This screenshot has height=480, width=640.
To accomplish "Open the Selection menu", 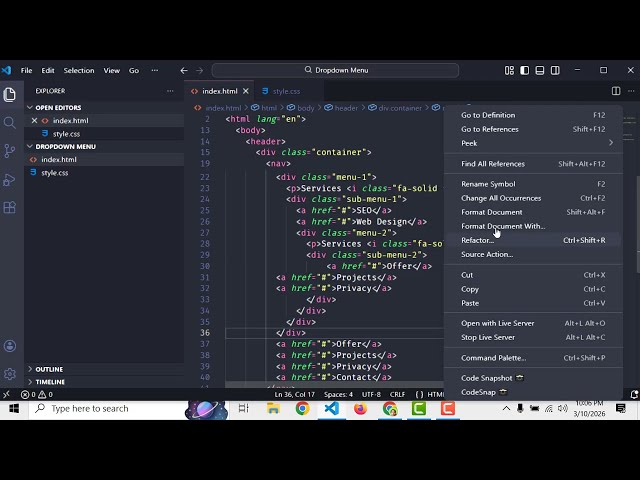I will [x=79, y=70].
